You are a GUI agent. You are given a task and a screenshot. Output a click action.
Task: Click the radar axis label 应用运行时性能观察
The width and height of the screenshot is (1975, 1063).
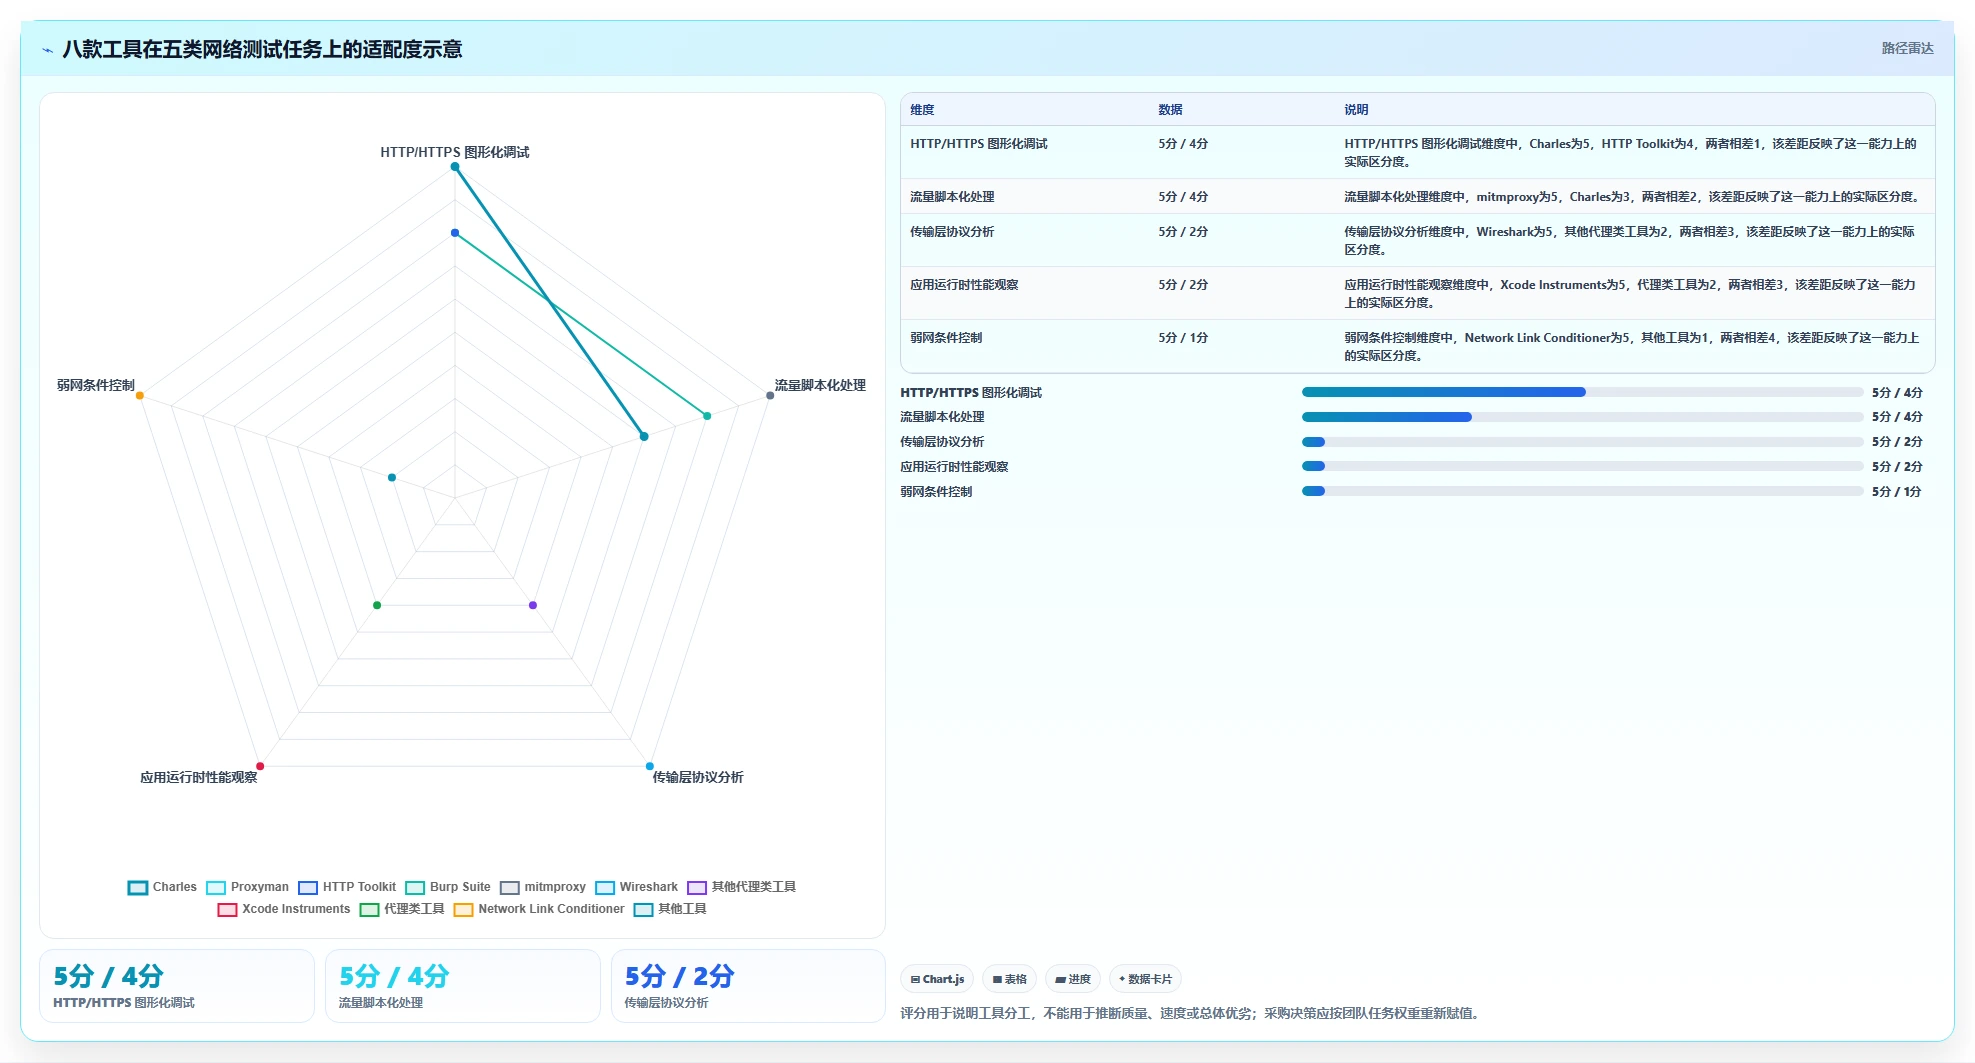click(x=199, y=777)
